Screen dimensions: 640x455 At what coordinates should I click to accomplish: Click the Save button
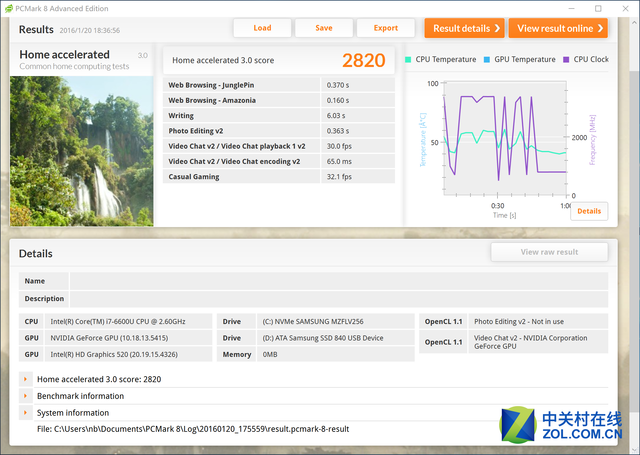coord(324,28)
